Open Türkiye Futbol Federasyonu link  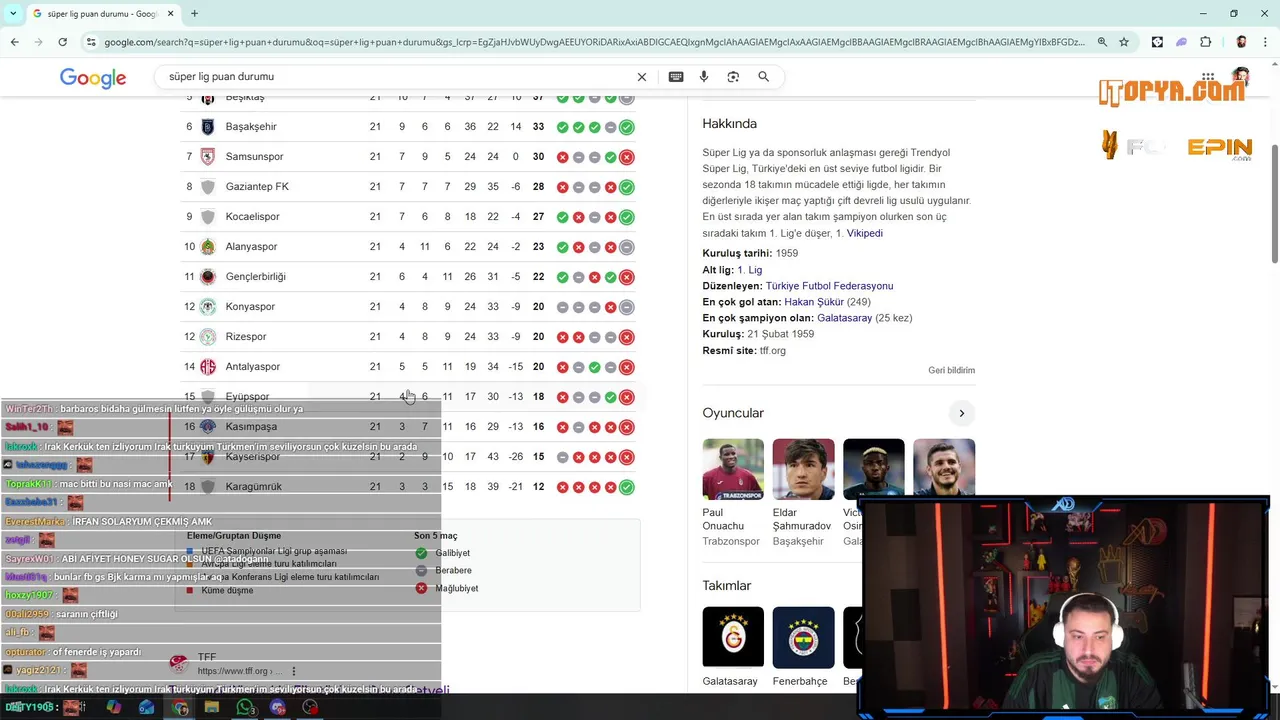coord(829,286)
